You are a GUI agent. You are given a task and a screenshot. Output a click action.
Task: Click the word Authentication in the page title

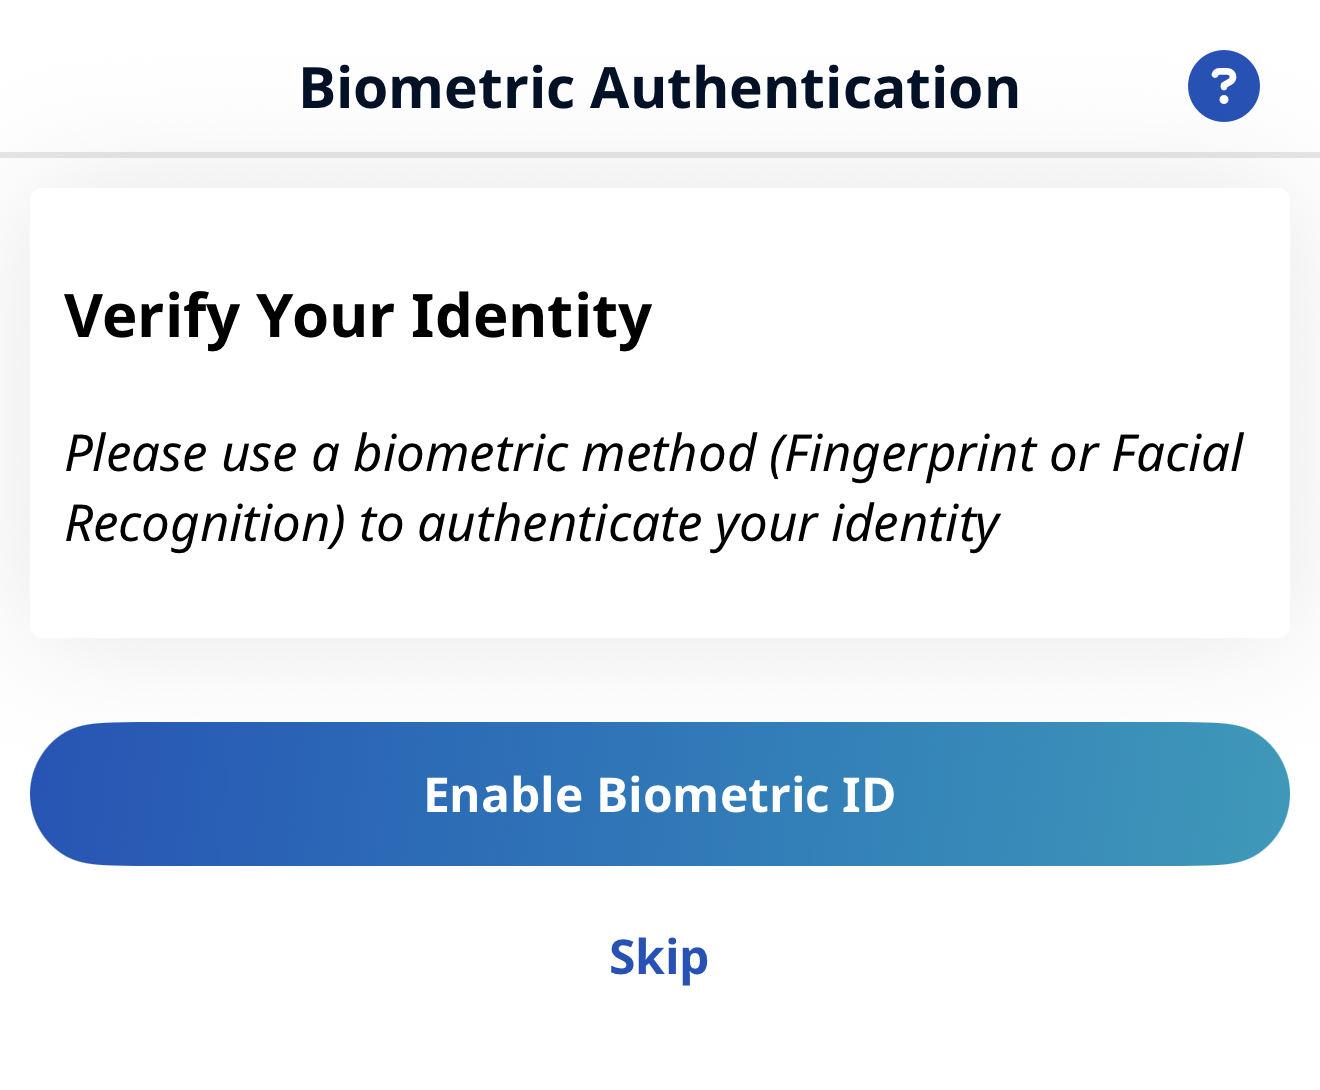click(x=805, y=88)
